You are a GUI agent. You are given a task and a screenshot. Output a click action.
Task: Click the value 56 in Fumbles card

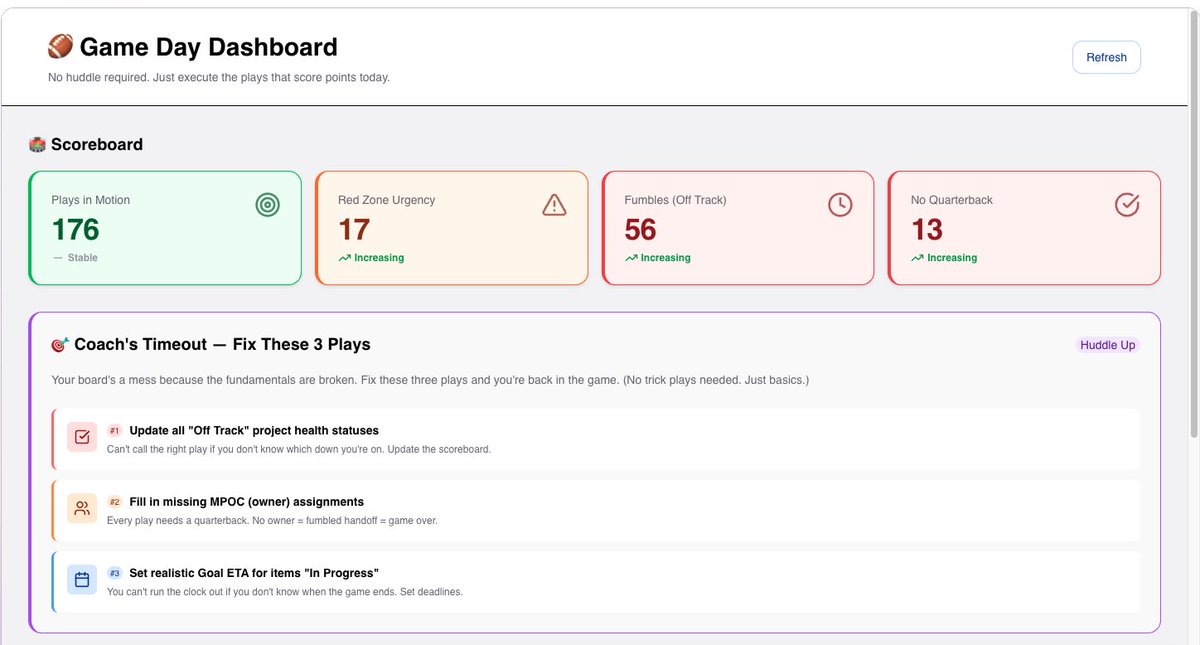pos(641,230)
